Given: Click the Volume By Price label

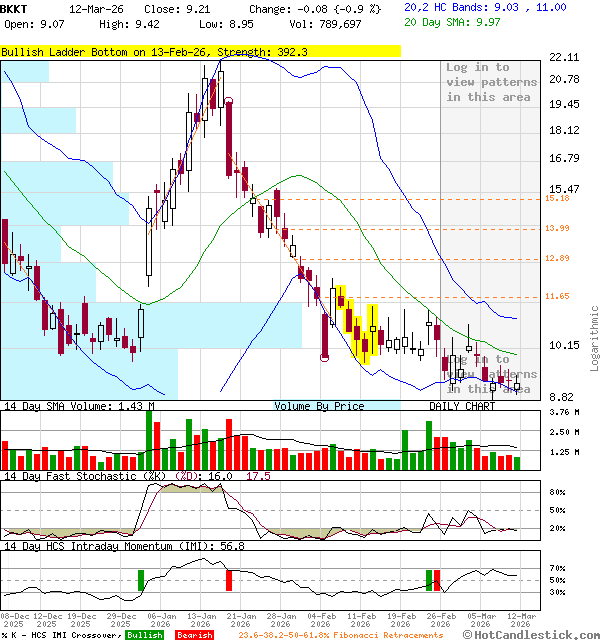Looking at the screenshot, I should [x=319, y=406].
